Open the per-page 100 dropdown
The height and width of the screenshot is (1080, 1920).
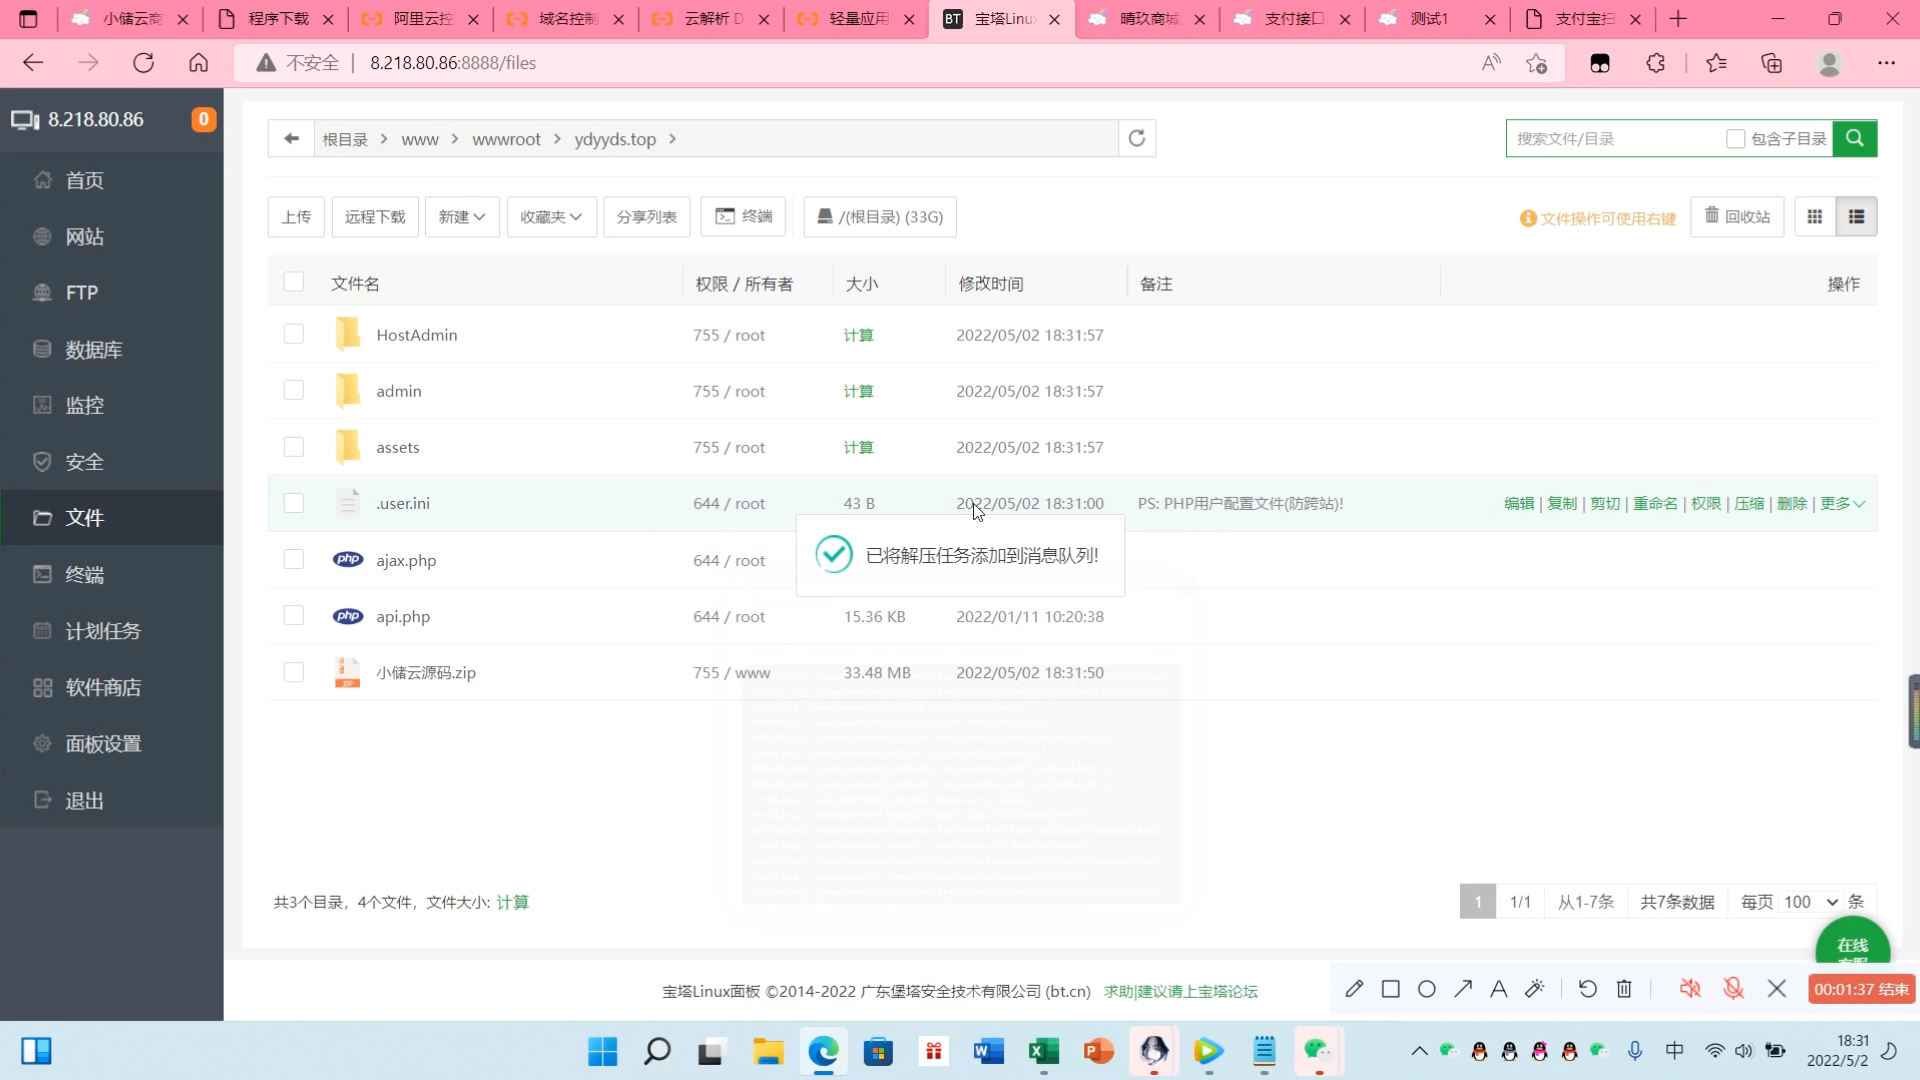pos(1810,902)
